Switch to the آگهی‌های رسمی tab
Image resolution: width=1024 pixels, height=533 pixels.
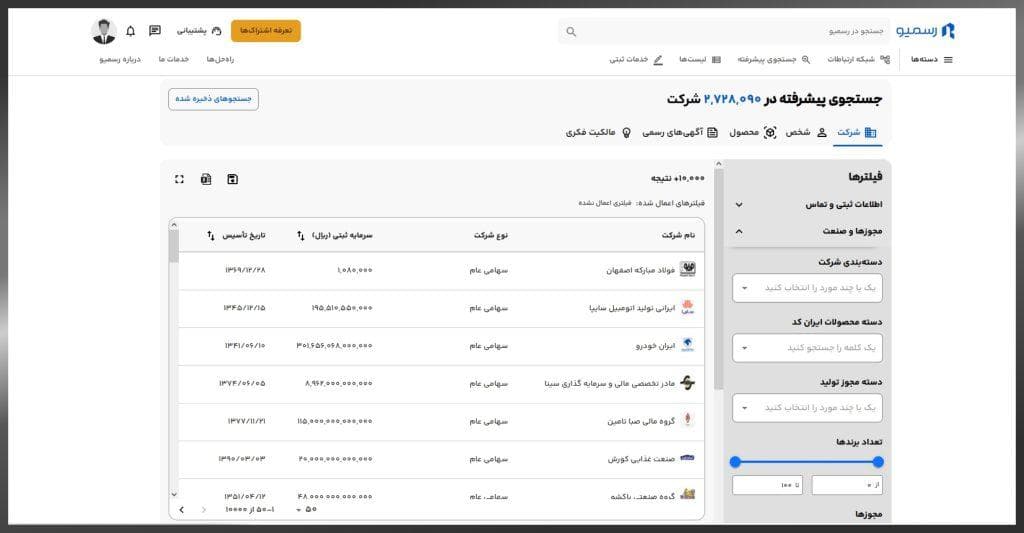(x=680, y=133)
